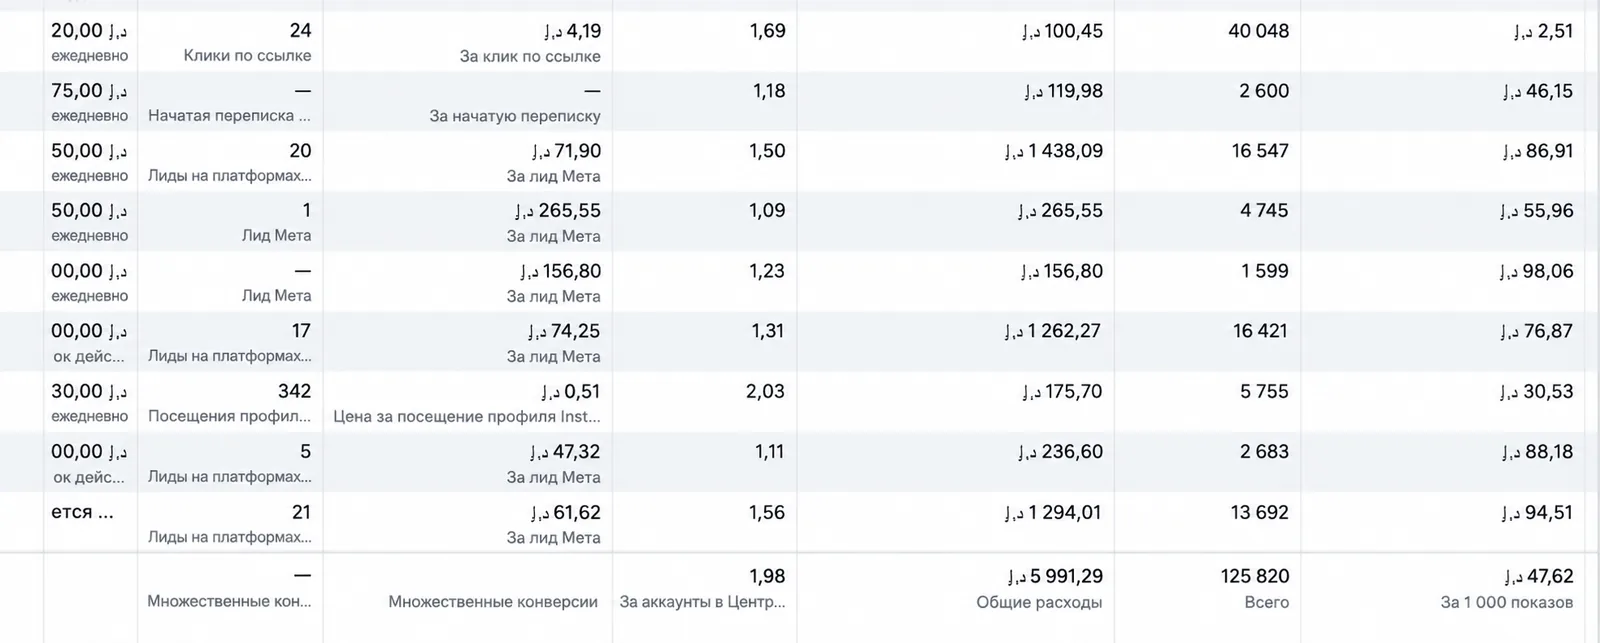
Task: Click the 1 438,09 amount spent cell
Action: click(1054, 151)
